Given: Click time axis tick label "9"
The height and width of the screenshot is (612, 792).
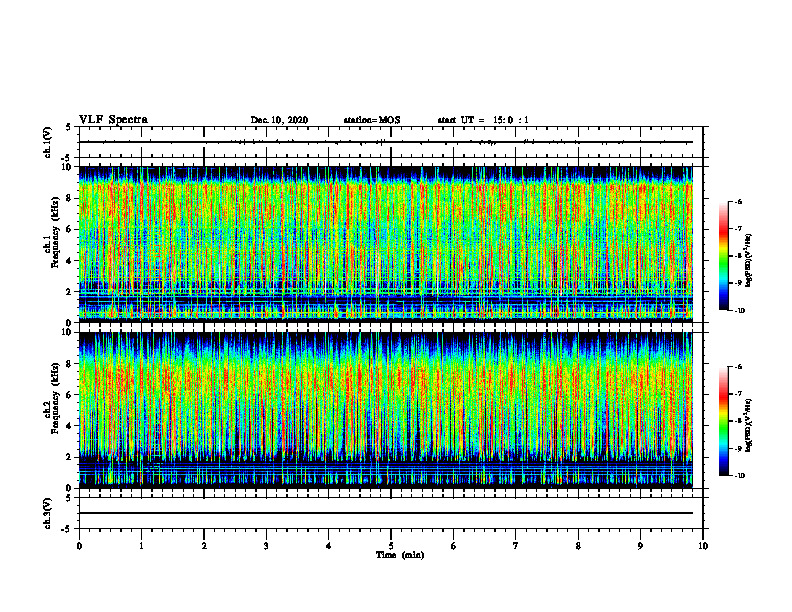Looking at the screenshot, I should [x=640, y=546].
